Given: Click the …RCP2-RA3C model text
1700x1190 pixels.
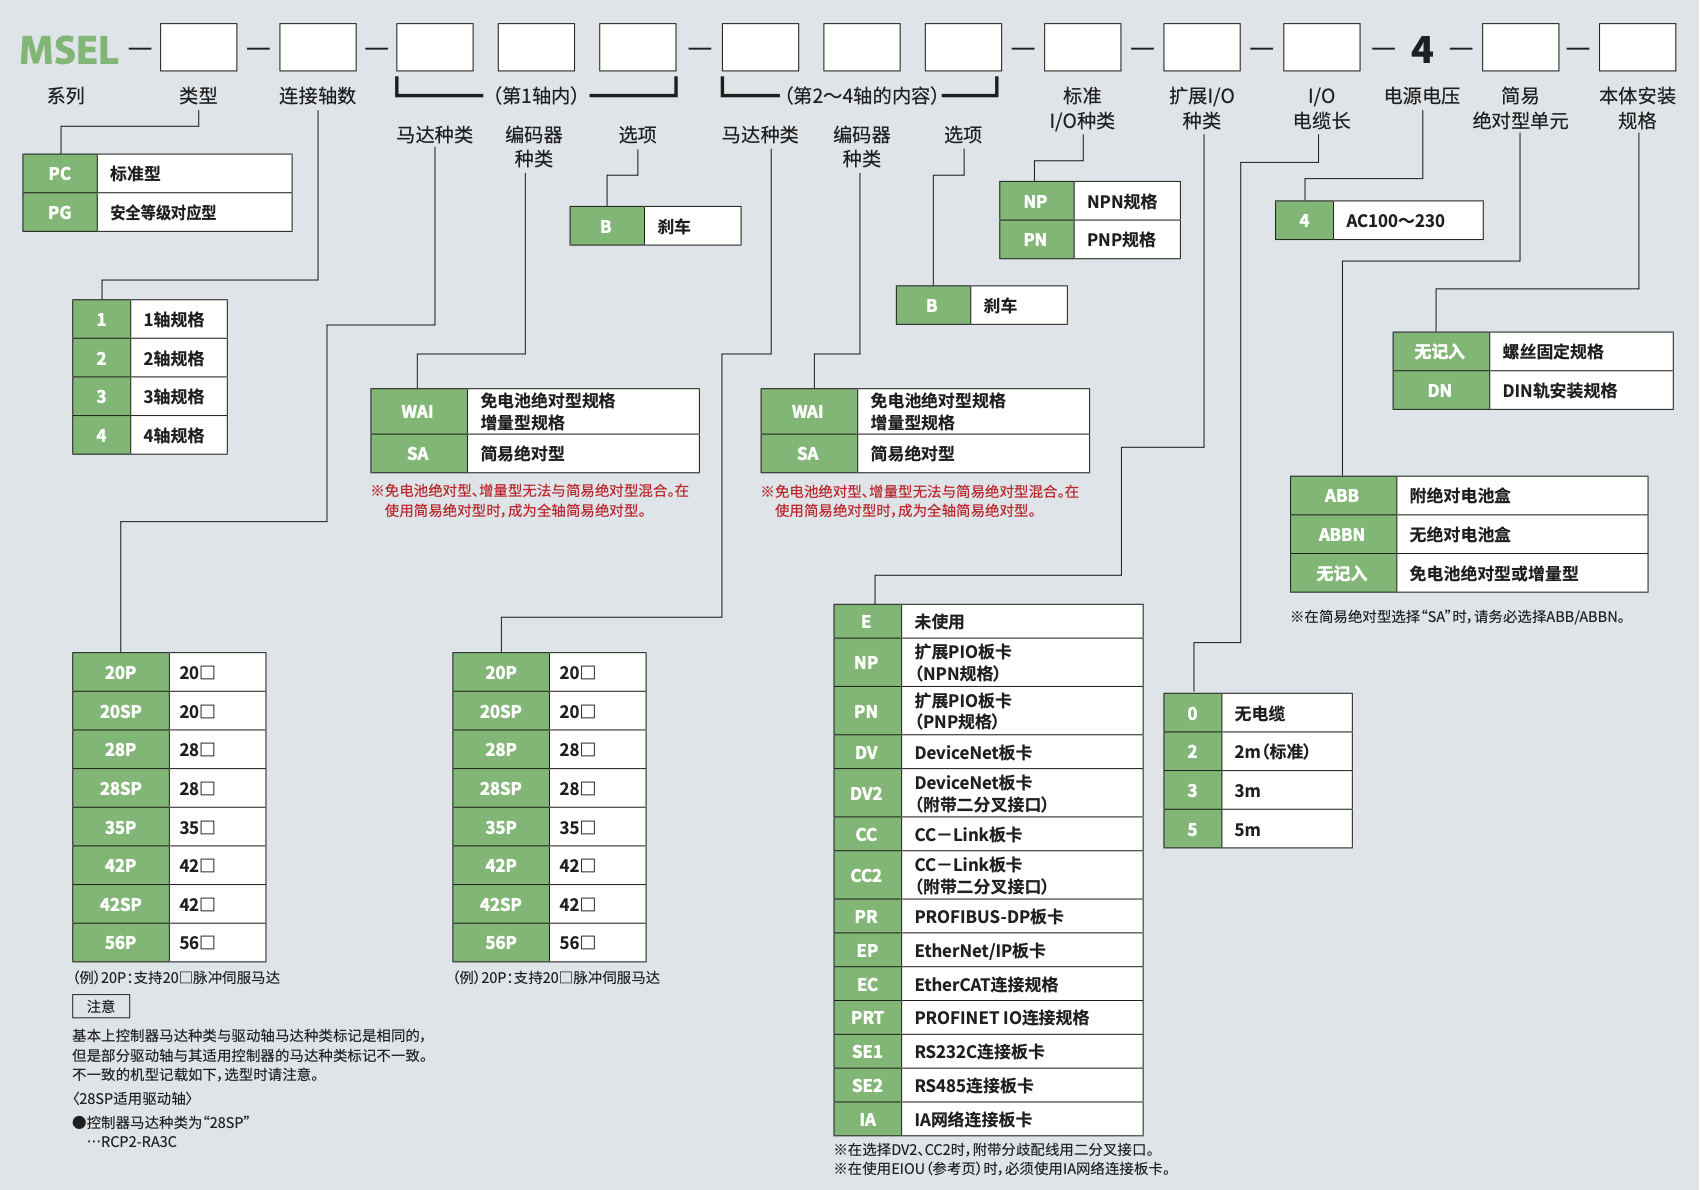Looking at the screenshot, I should pyautogui.click(x=132, y=1142).
